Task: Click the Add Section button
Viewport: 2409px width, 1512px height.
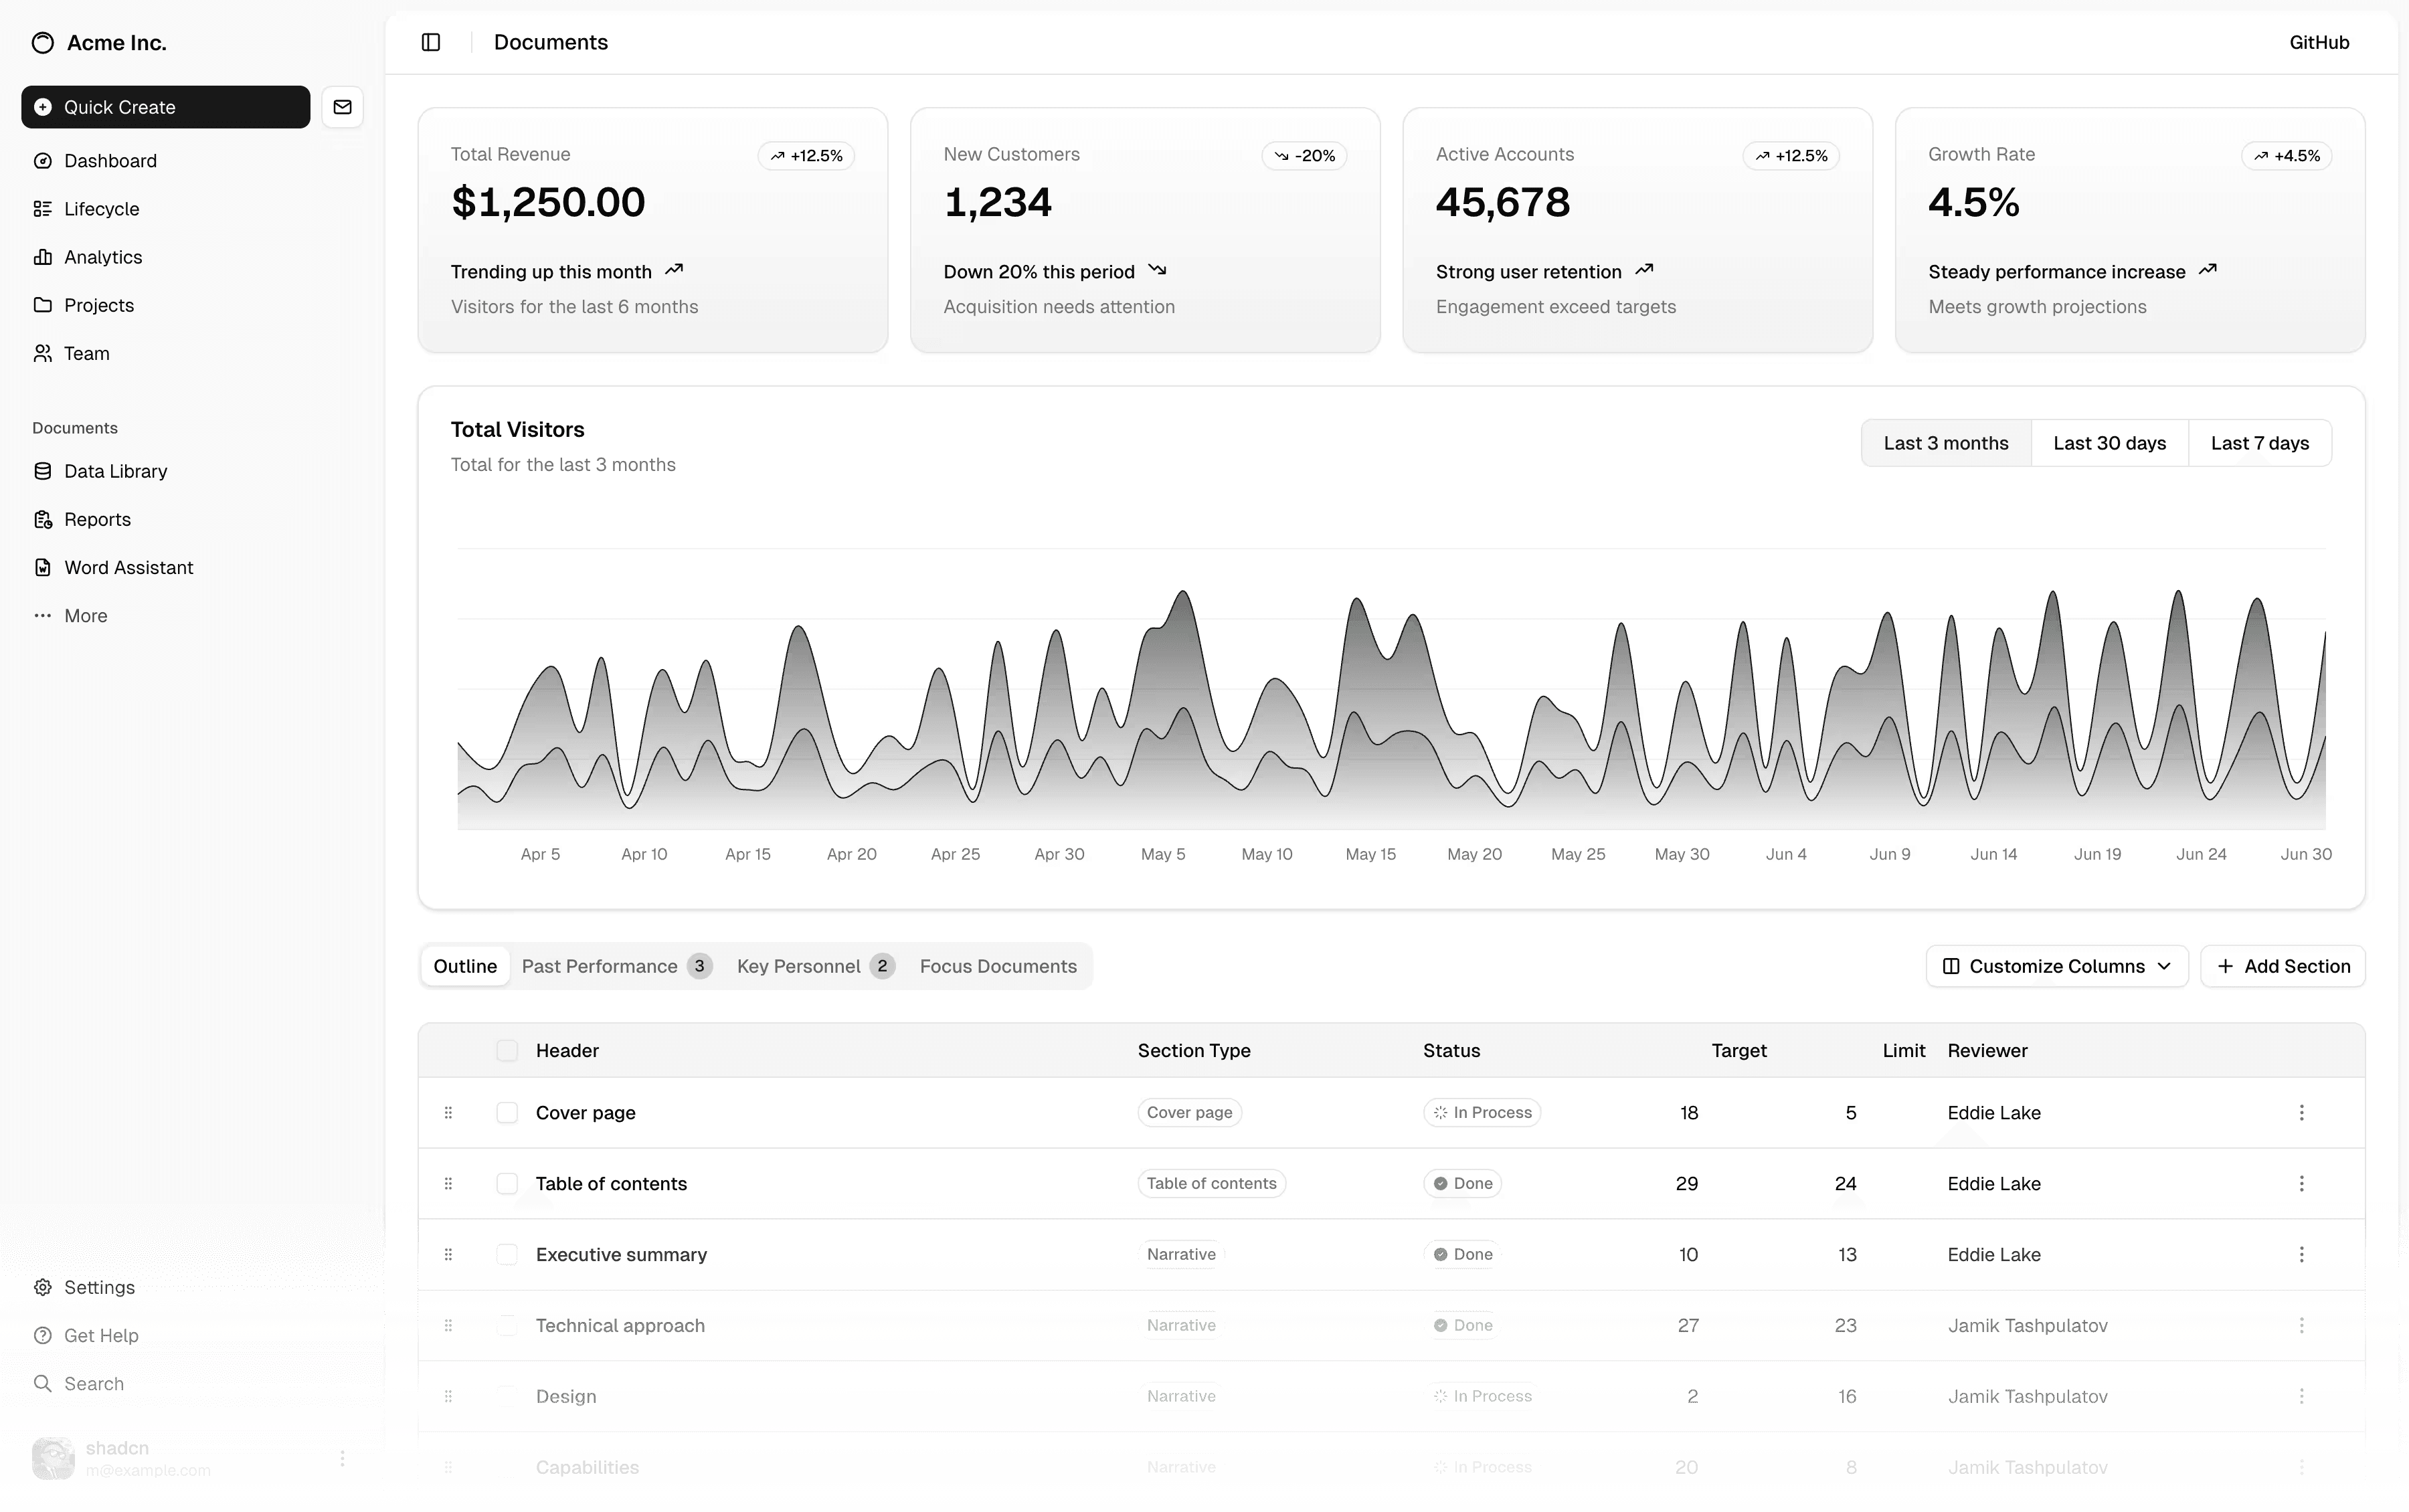Action: 2282,966
